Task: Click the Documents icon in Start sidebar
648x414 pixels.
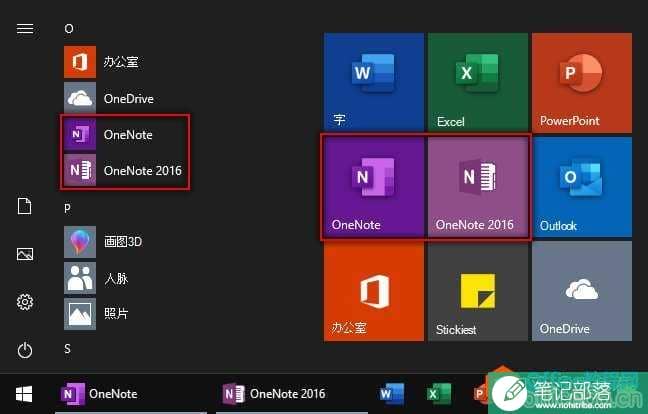Action: (24, 206)
